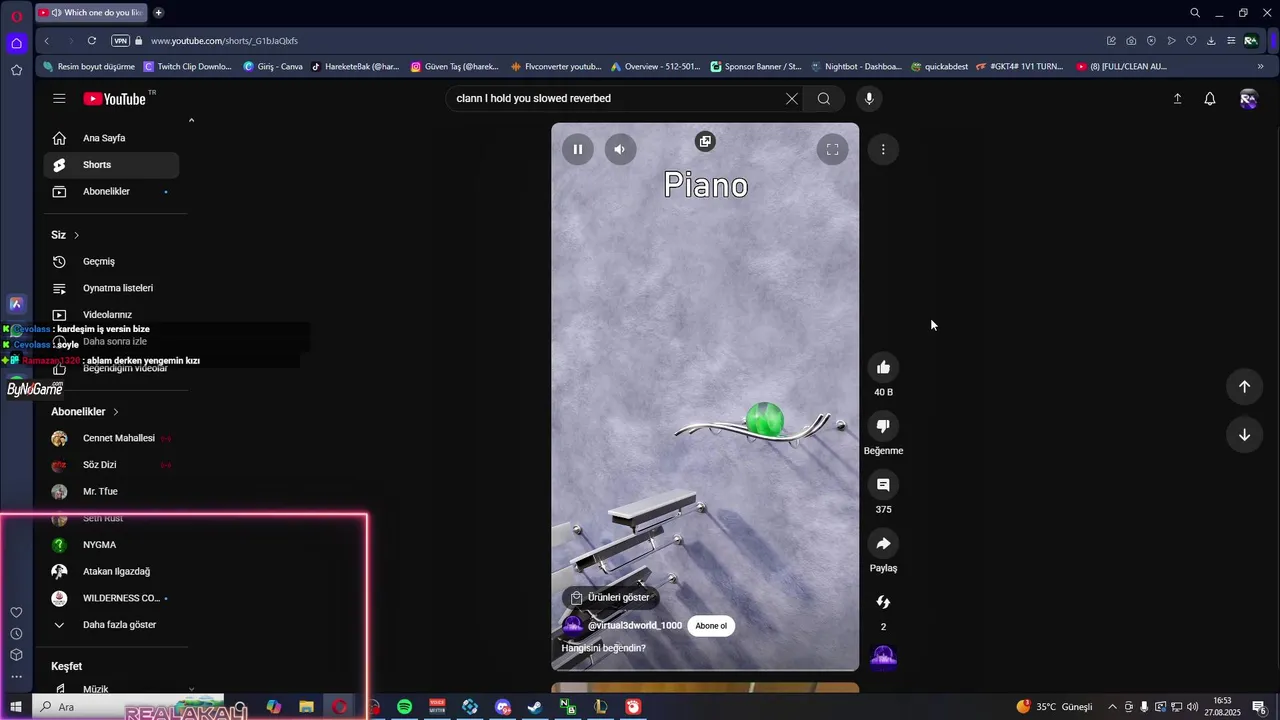Open the Shorts sound thumbnail

pyautogui.click(x=883, y=657)
